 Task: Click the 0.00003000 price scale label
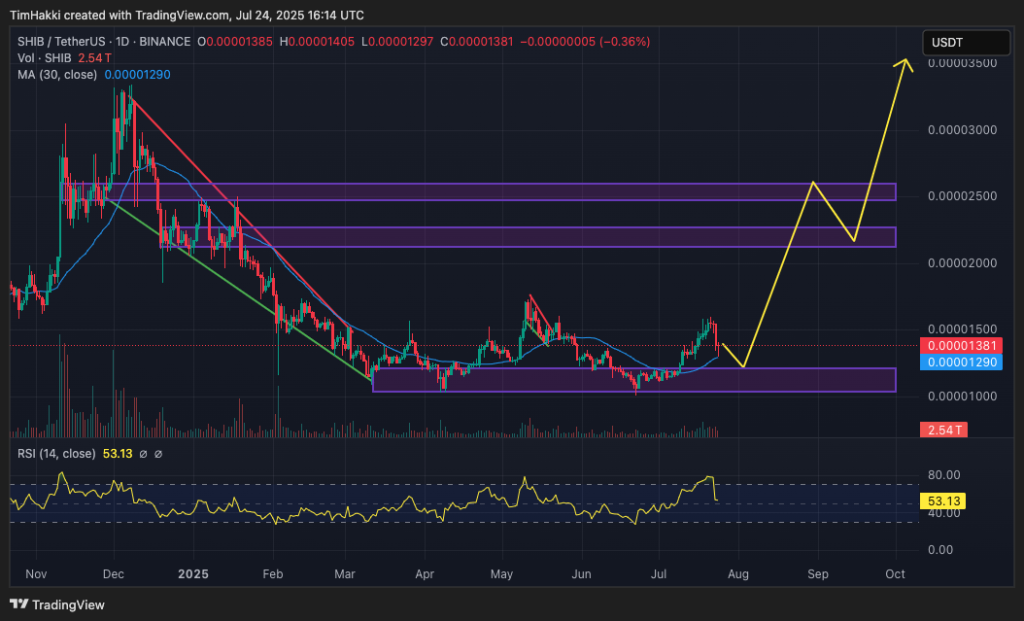(x=963, y=130)
